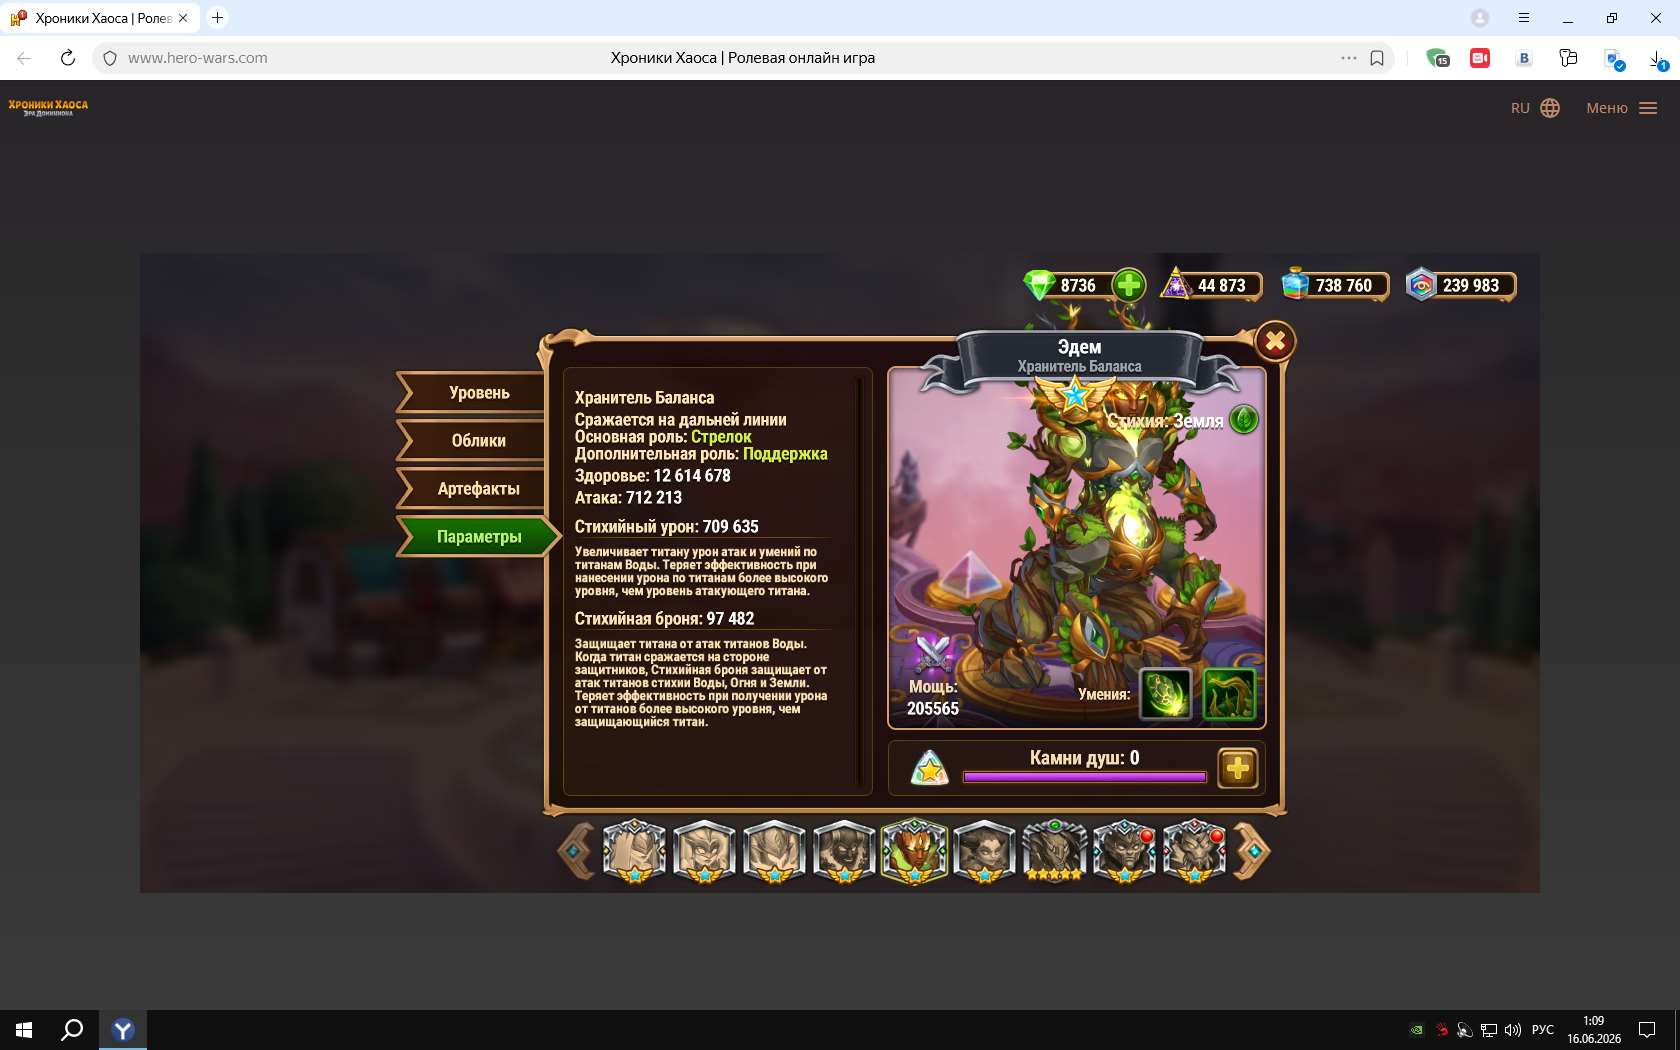Switch the РУС keyboard language

point(1543,1030)
